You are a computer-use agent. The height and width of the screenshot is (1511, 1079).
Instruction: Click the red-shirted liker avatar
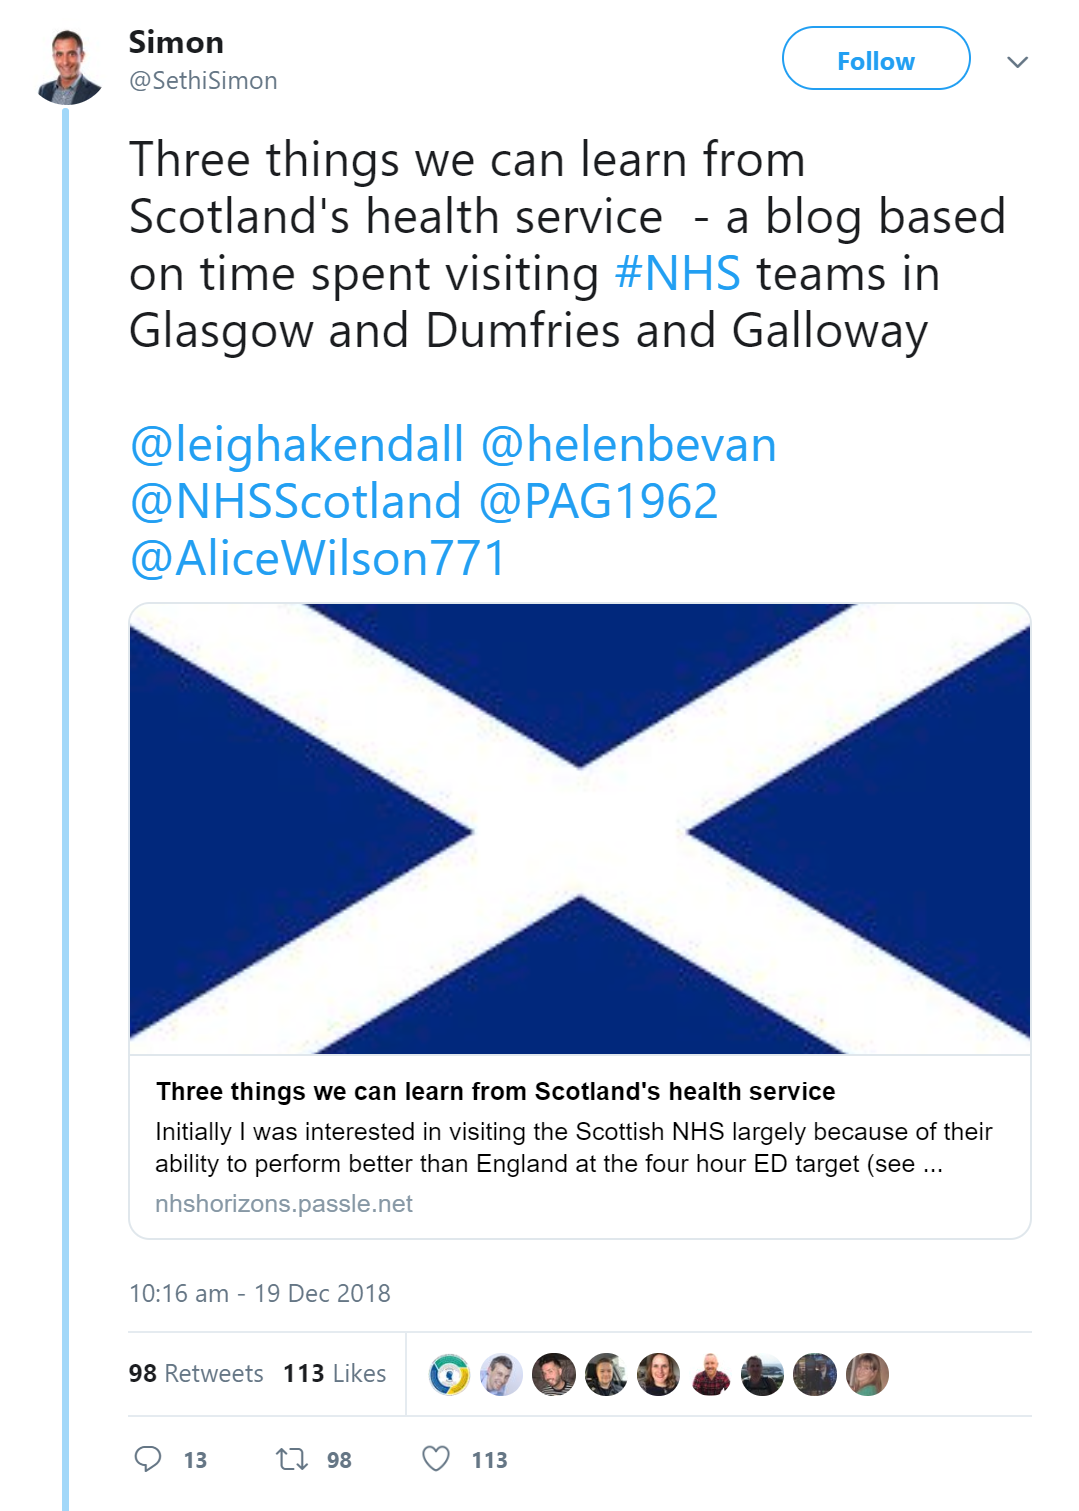click(711, 1374)
